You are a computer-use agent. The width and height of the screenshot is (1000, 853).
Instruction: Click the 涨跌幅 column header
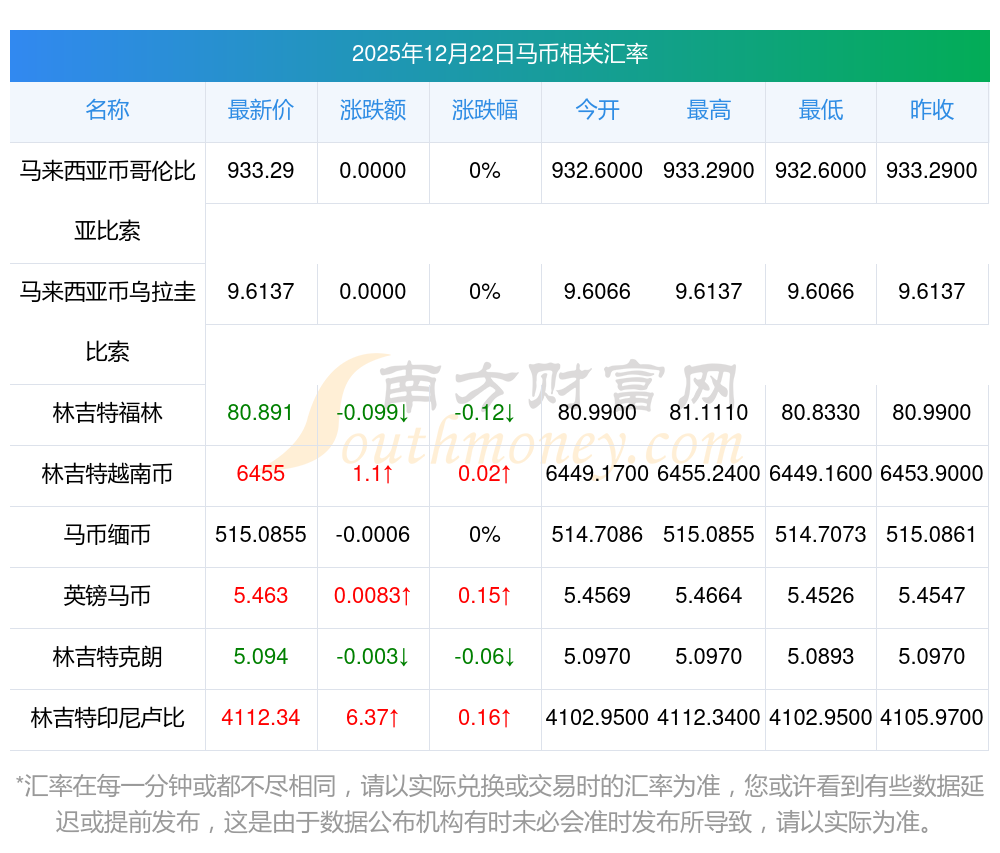pos(485,110)
